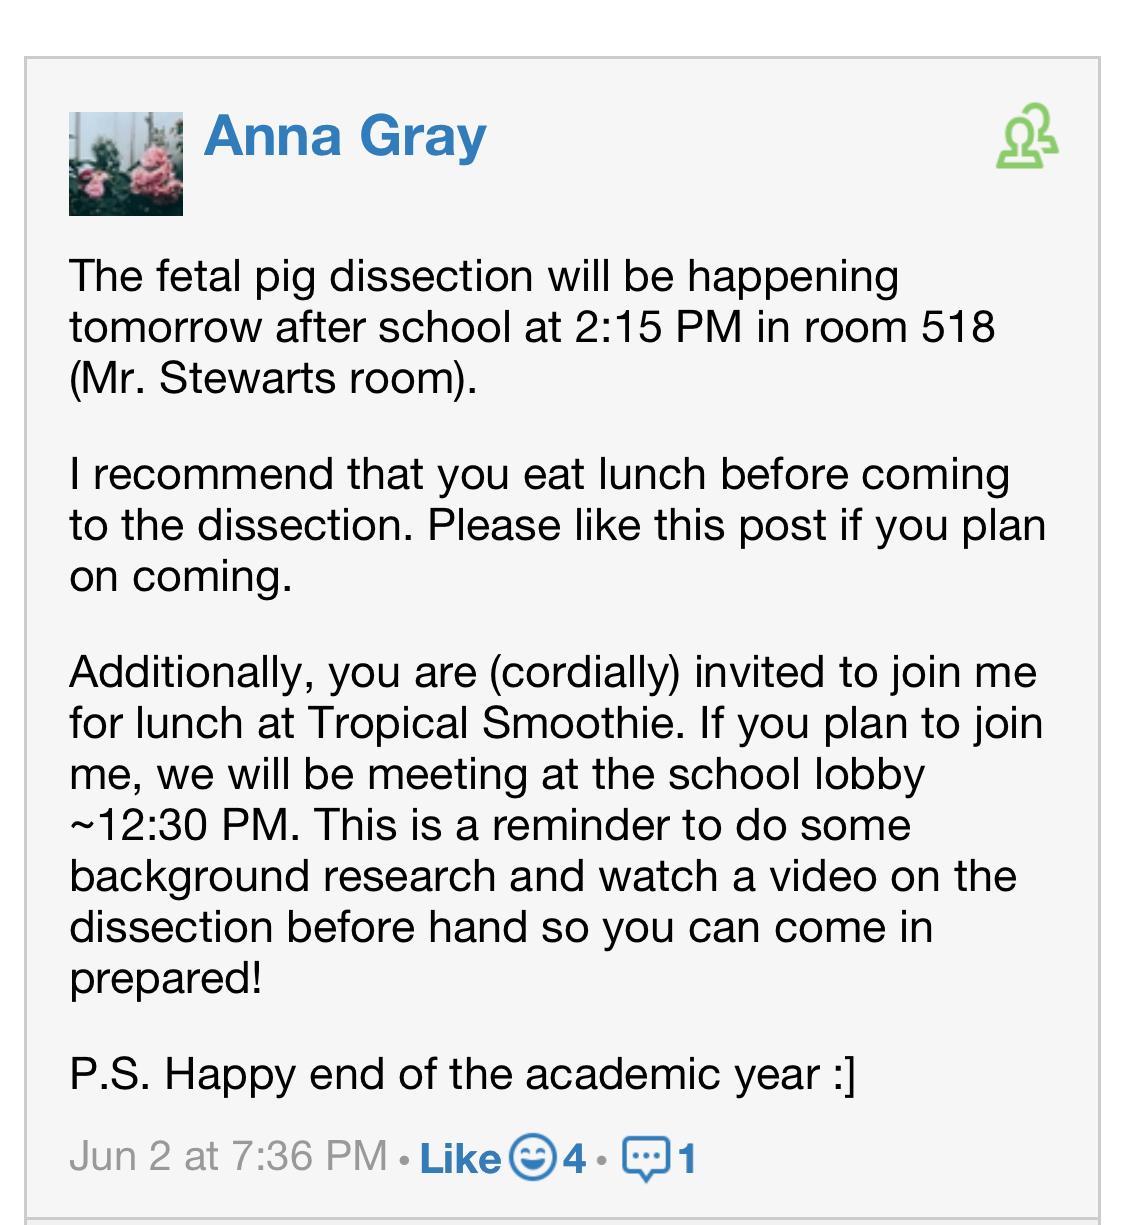Open Anna Gray's profile name link
Screen dimensions: 1125x1225
click(x=345, y=136)
